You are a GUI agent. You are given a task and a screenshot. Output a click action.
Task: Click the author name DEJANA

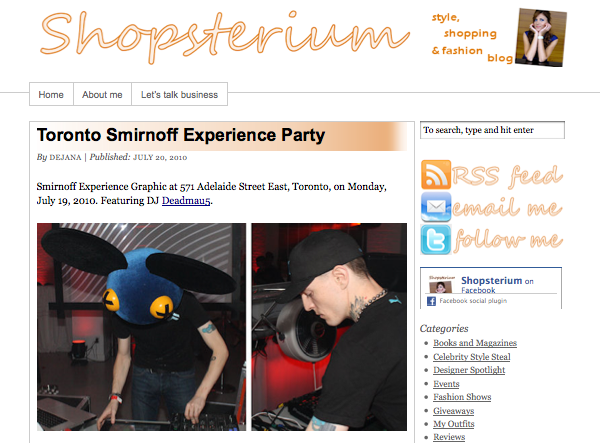click(x=65, y=158)
